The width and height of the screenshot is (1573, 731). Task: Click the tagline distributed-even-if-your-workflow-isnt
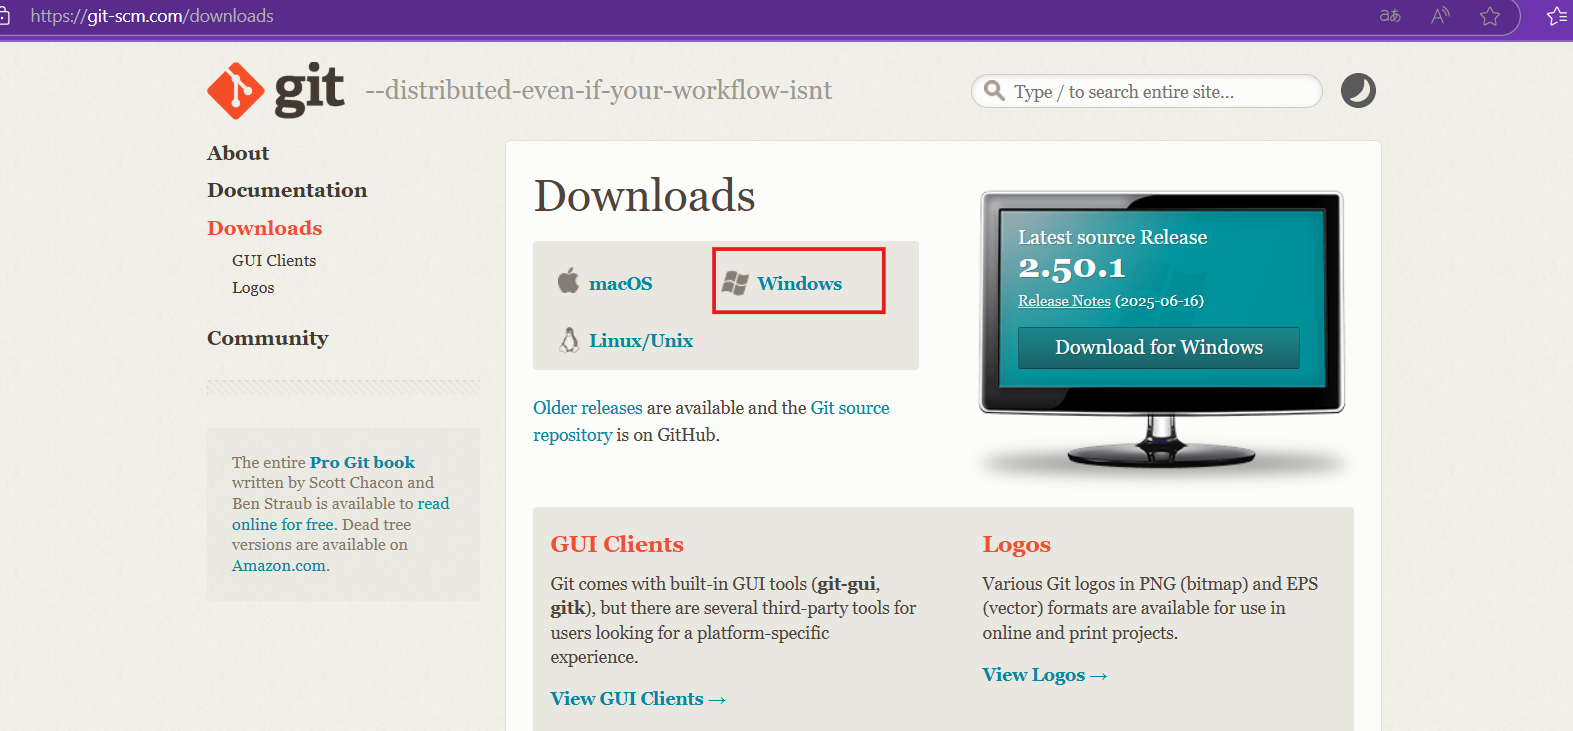pos(598,90)
